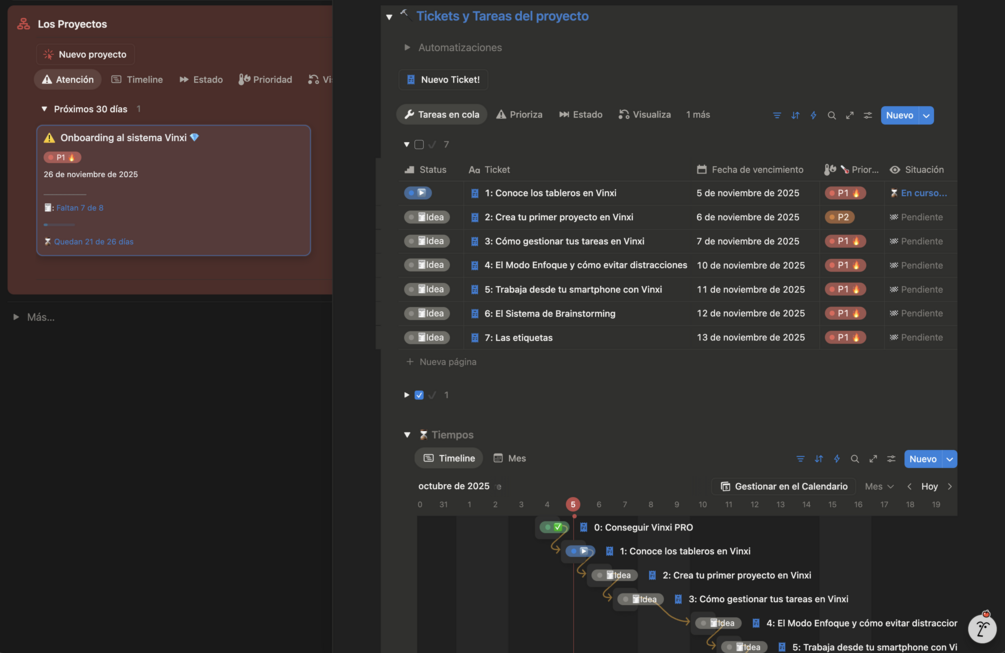Screen dimensions: 1005x653
Task: Switch to the Timeline tab in Los Proyectos
Action: pos(137,79)
